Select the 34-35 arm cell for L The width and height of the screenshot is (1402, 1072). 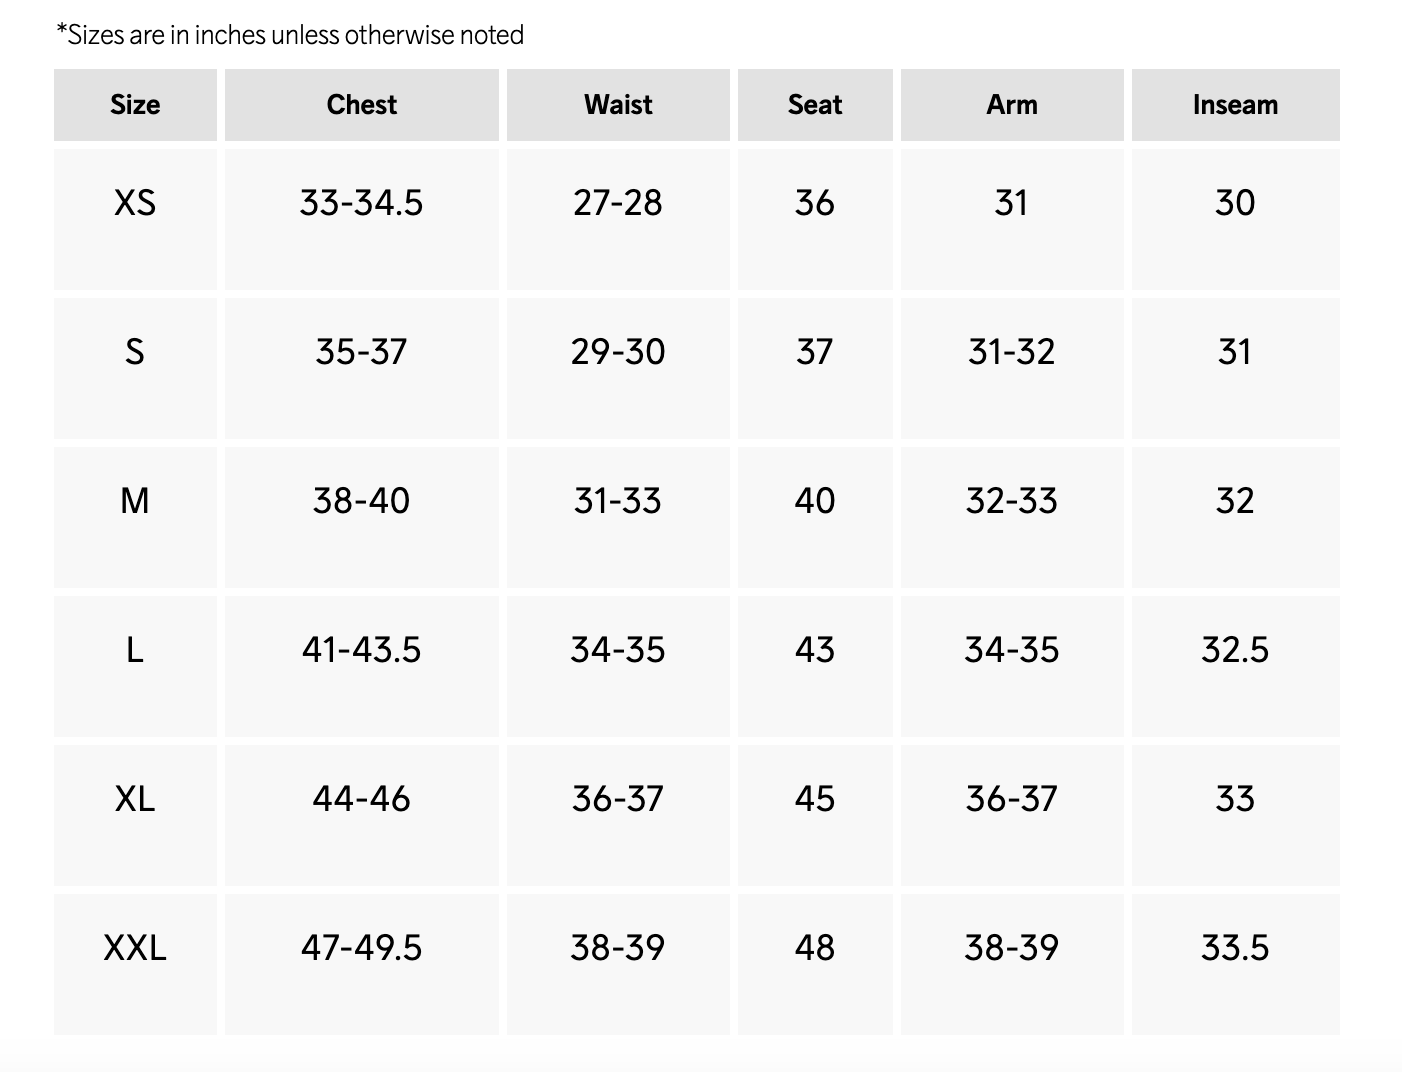pyautogui.click(x=1011, y=650)
